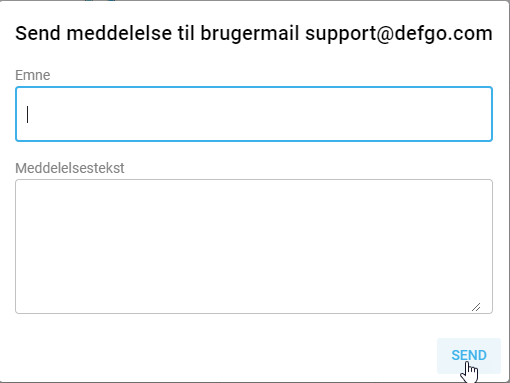Click the "@" symbol in the heading email

click(386, 34)
